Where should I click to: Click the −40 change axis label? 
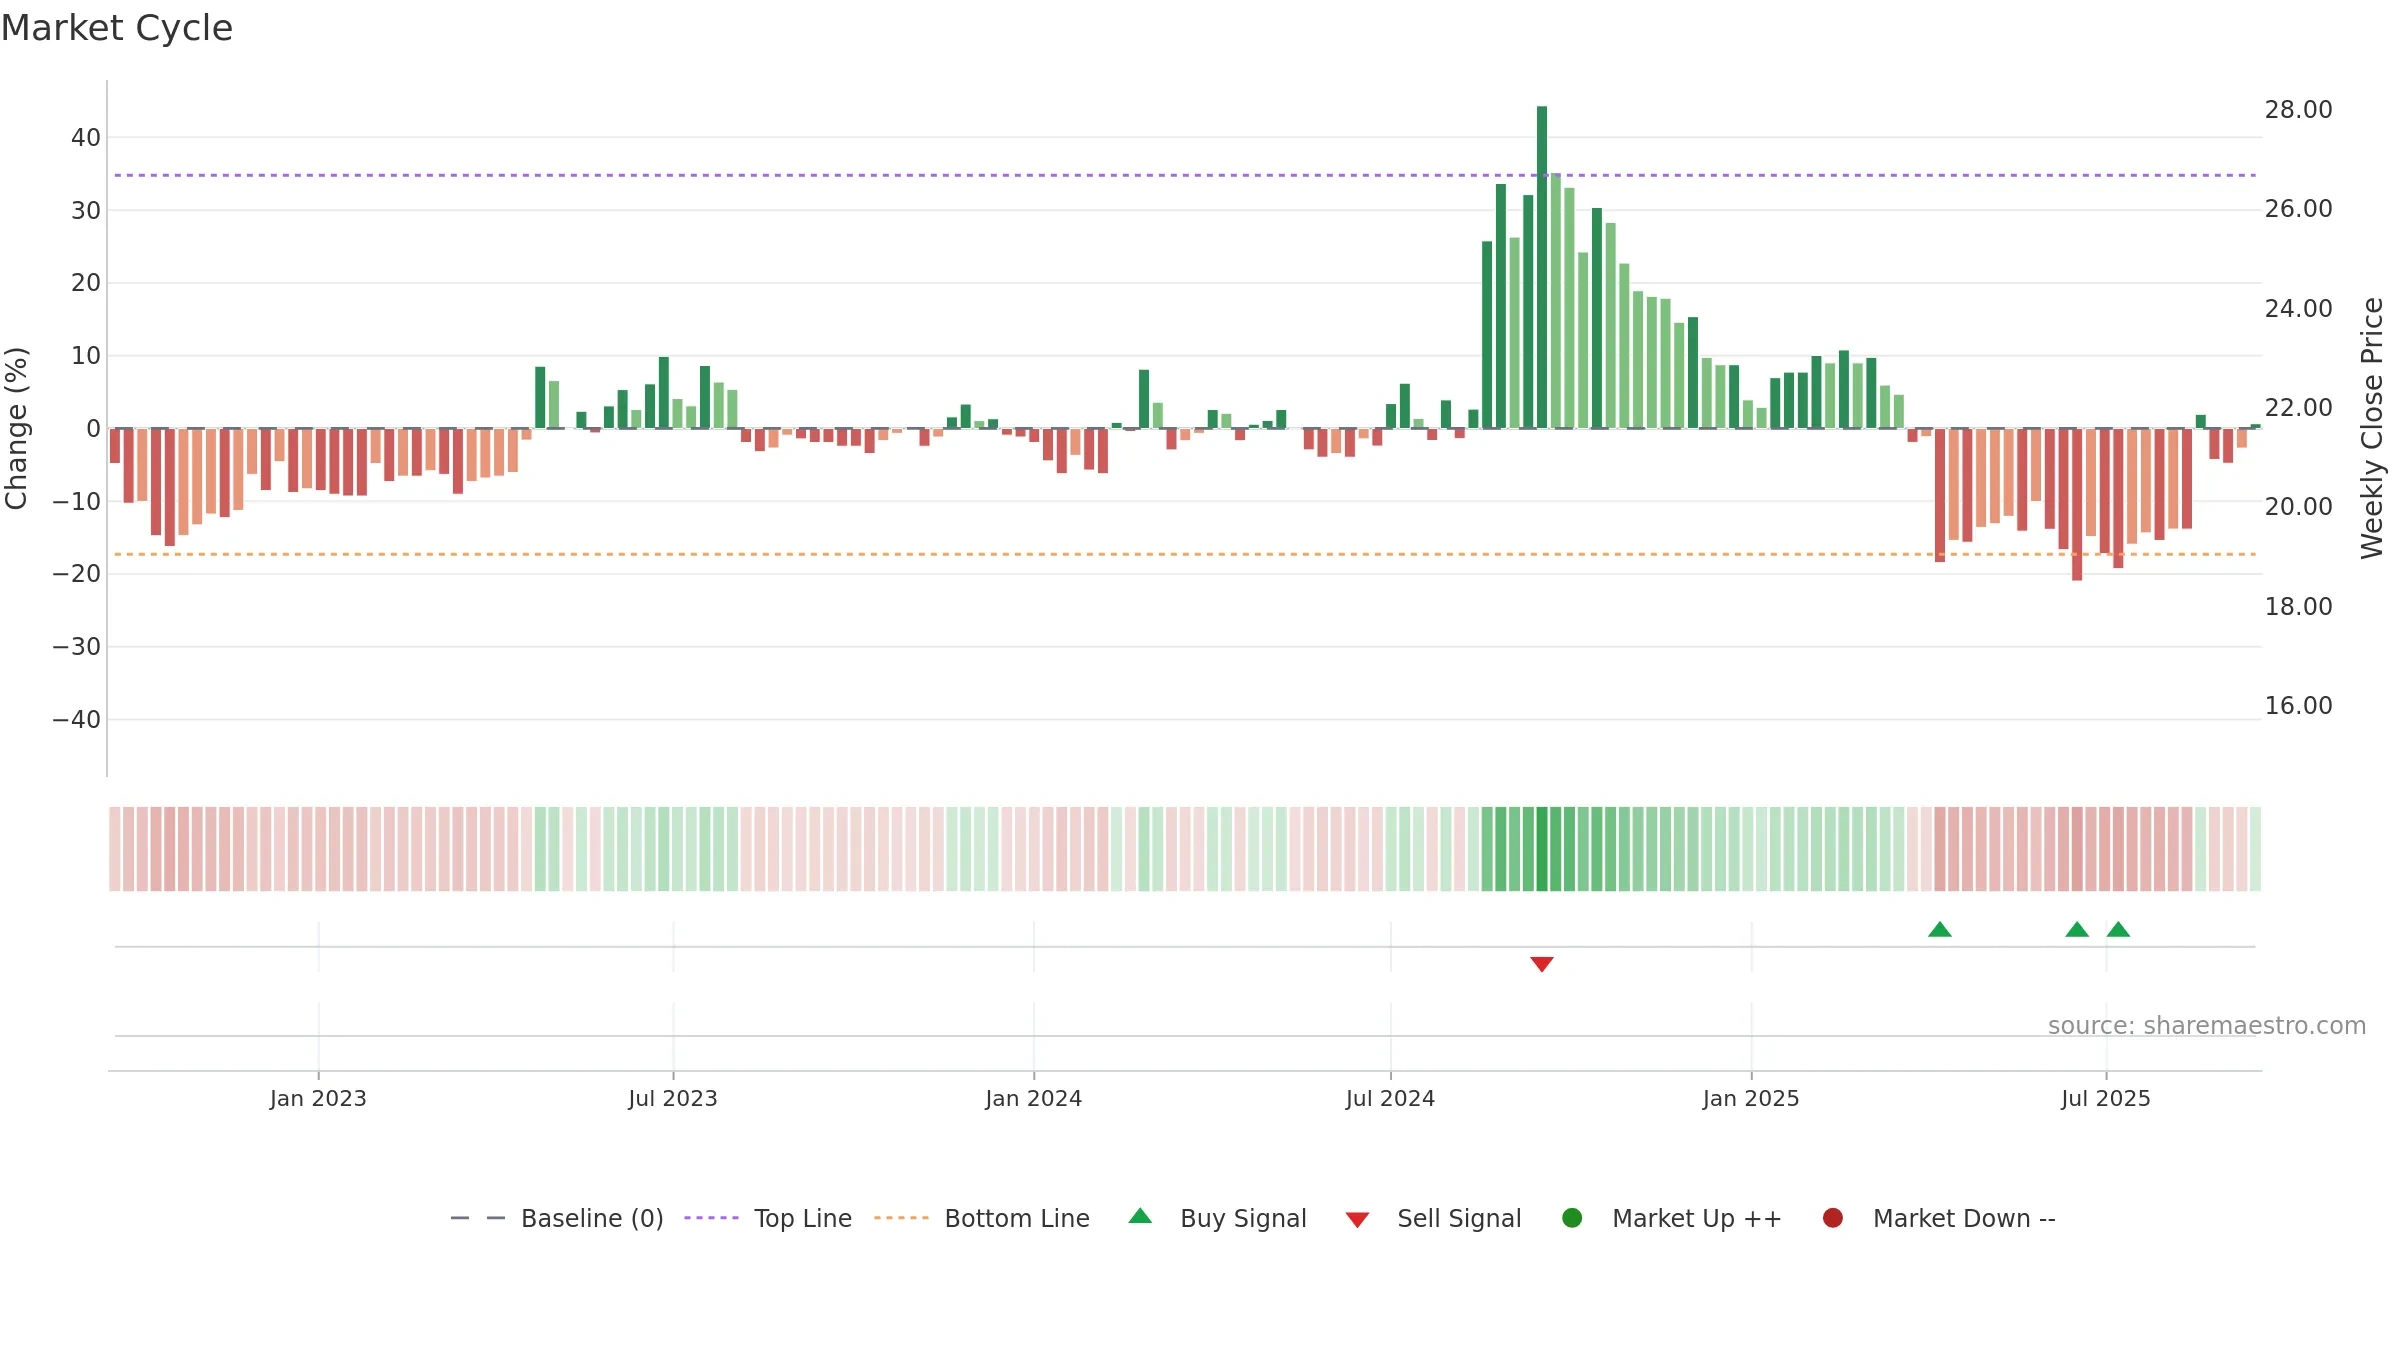[77, 720]
